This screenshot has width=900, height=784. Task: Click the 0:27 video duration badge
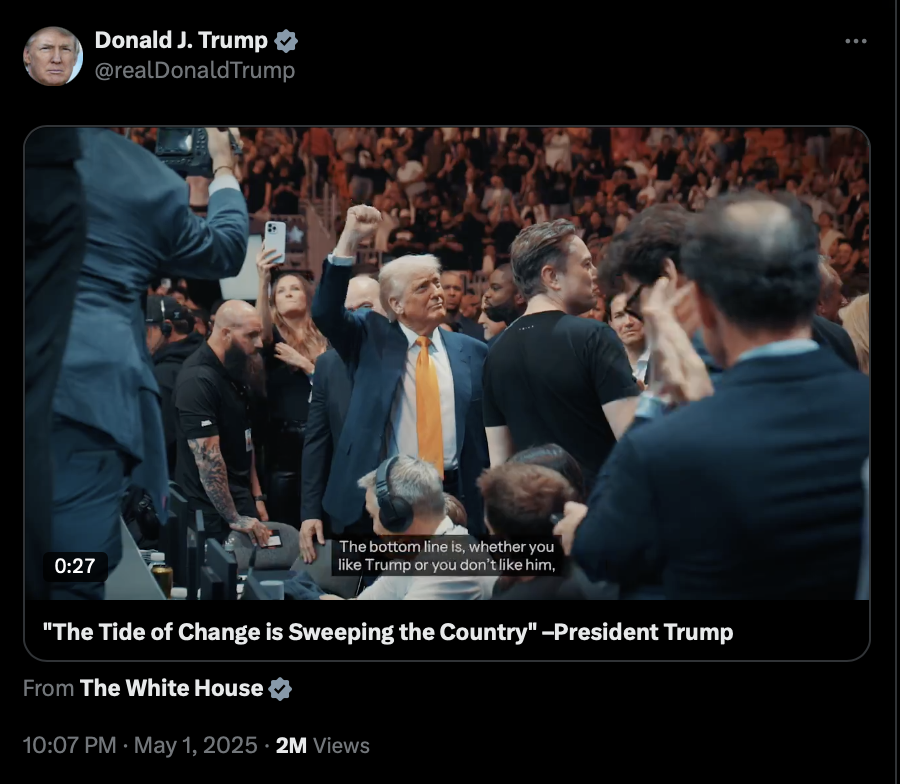(75, 566)
